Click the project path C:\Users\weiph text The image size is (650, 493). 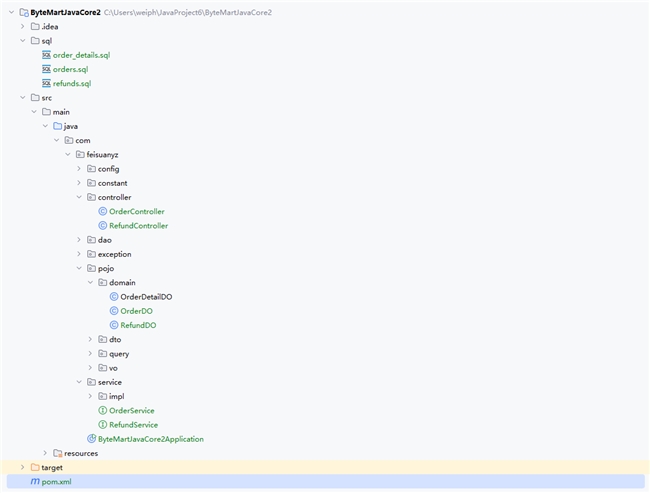(x=188, y=12)
